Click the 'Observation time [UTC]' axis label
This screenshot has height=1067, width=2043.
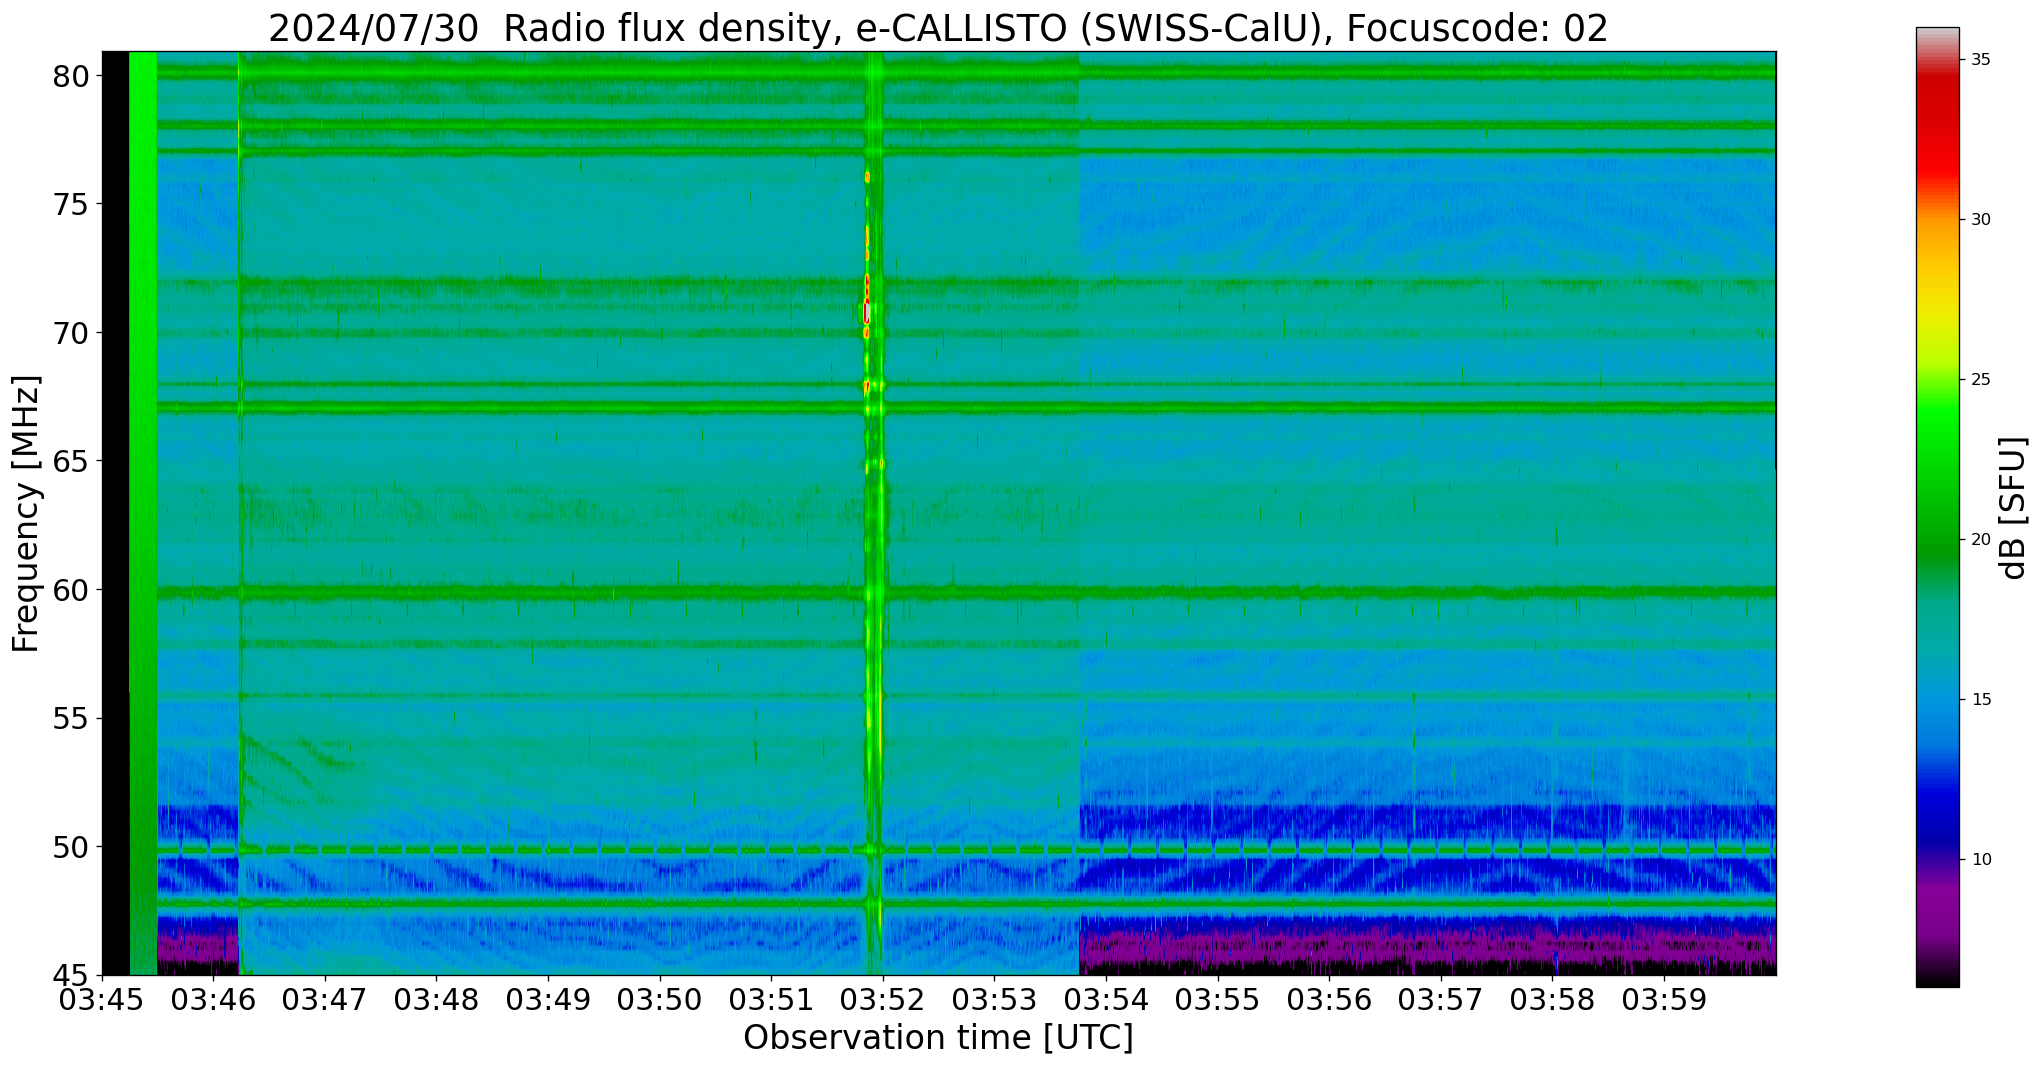click(938, 1038)
